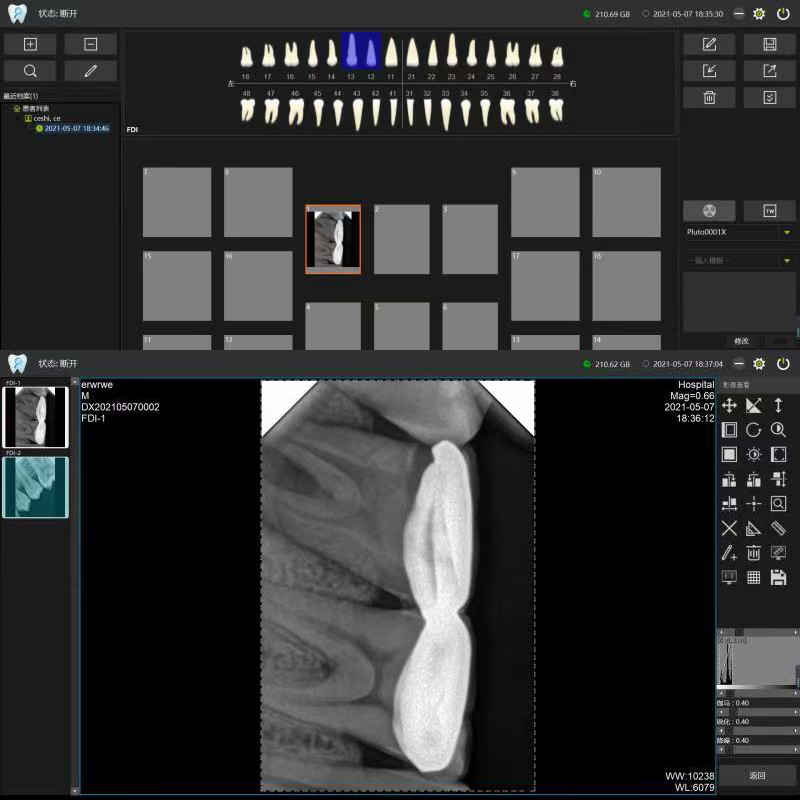Image resolution: width=800 pixels, height=800 pixels.
Task: Expand the ceshi, ce patient node
Action: 28,118
